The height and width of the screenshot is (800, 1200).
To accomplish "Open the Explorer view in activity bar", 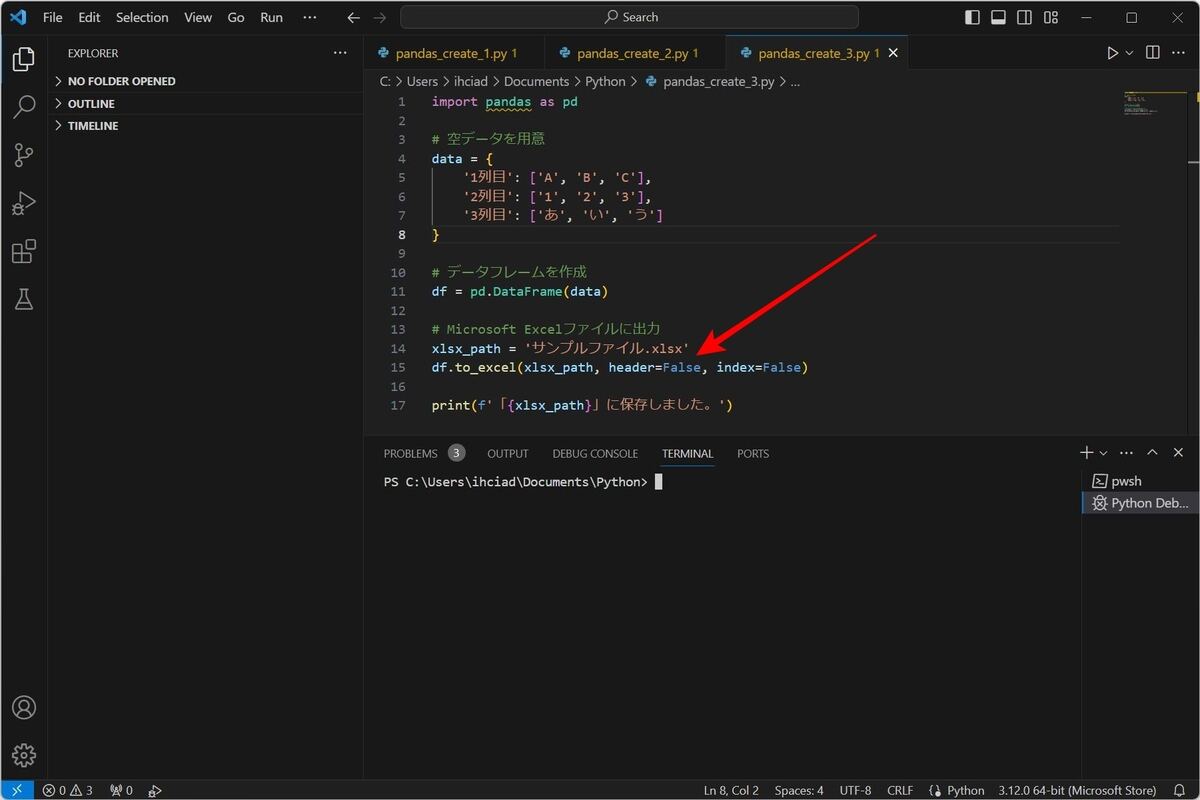I will [x=24, y=59].
